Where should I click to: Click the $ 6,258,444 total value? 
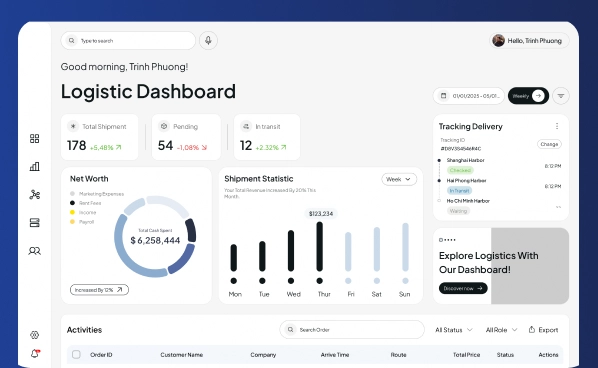coord(155,240)
